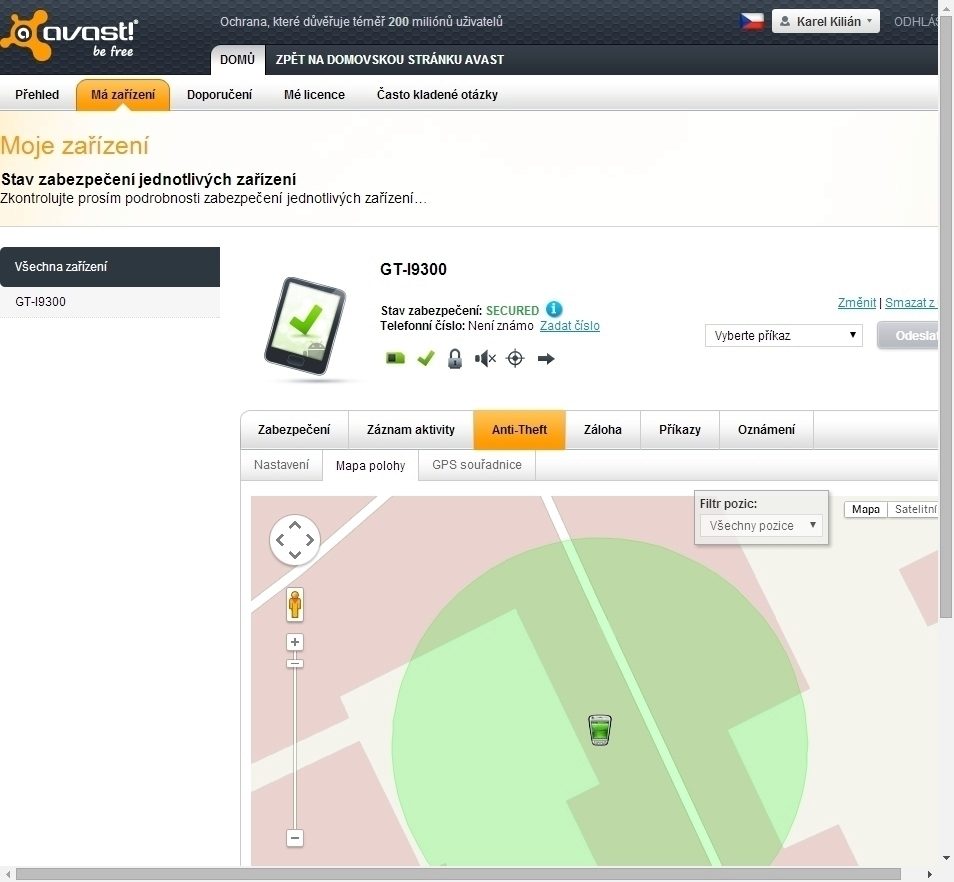This screenshot has width=954, height=882.
Task: Click the green battery status icon
Action: [x=395, y=358]
